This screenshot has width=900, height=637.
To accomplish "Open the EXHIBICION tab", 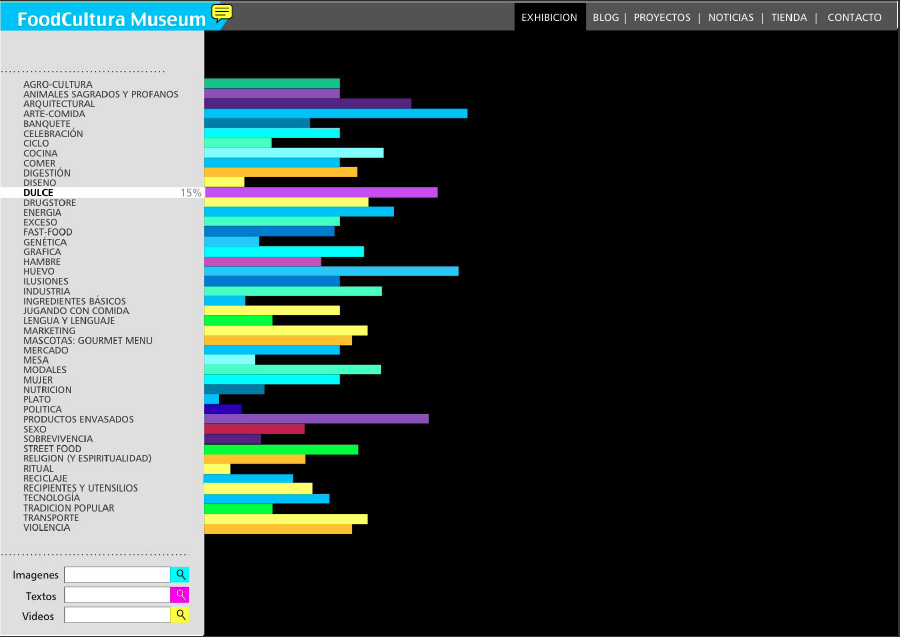I will click(x=549, y=17).
